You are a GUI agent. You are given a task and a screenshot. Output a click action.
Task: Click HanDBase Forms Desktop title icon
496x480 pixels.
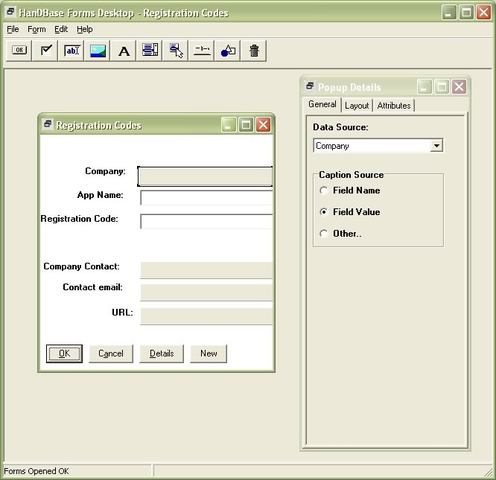[11, 12]
